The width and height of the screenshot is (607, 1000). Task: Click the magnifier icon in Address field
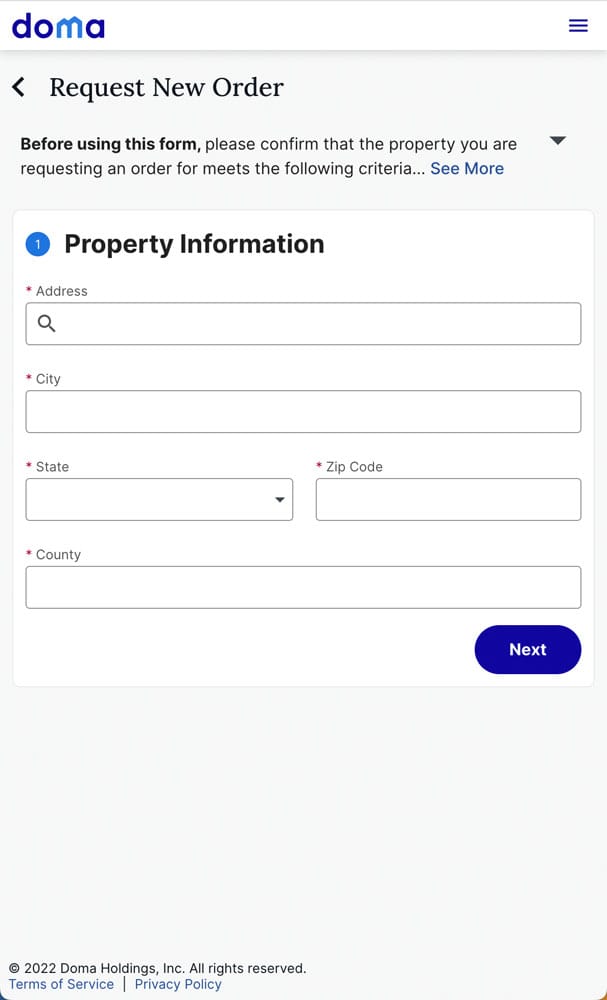tap(46, 323)
